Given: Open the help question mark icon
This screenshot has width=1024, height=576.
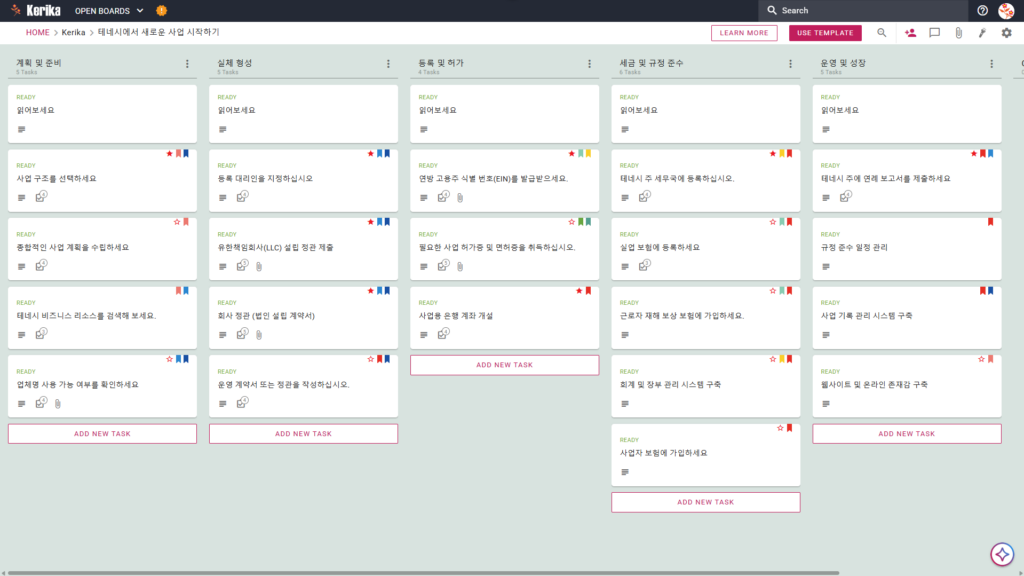Looking at the screenshot, I should tap(982, 10).
